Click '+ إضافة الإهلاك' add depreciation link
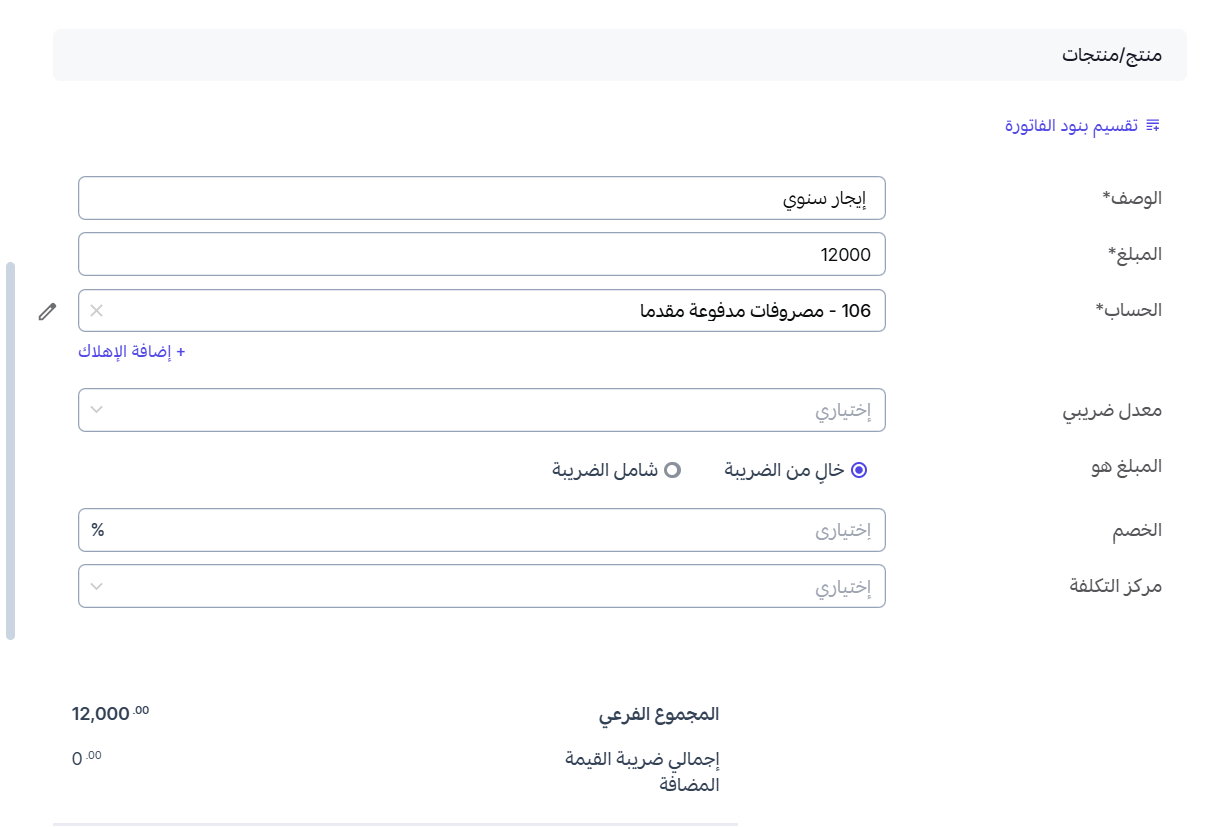1206x827 pixels. click(x=132, y=351)
